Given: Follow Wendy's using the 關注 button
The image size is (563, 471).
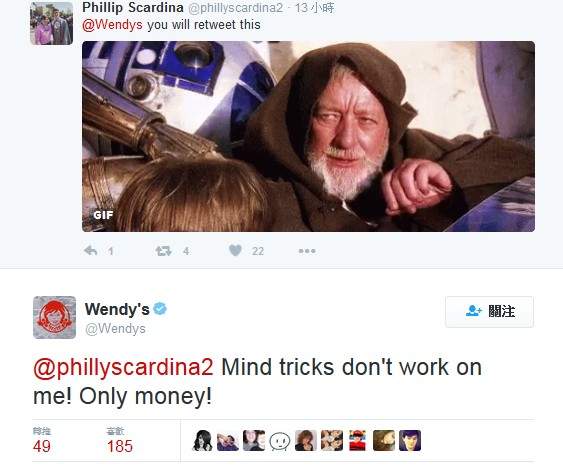Looking at the screenshot, I should pos(489,311).
